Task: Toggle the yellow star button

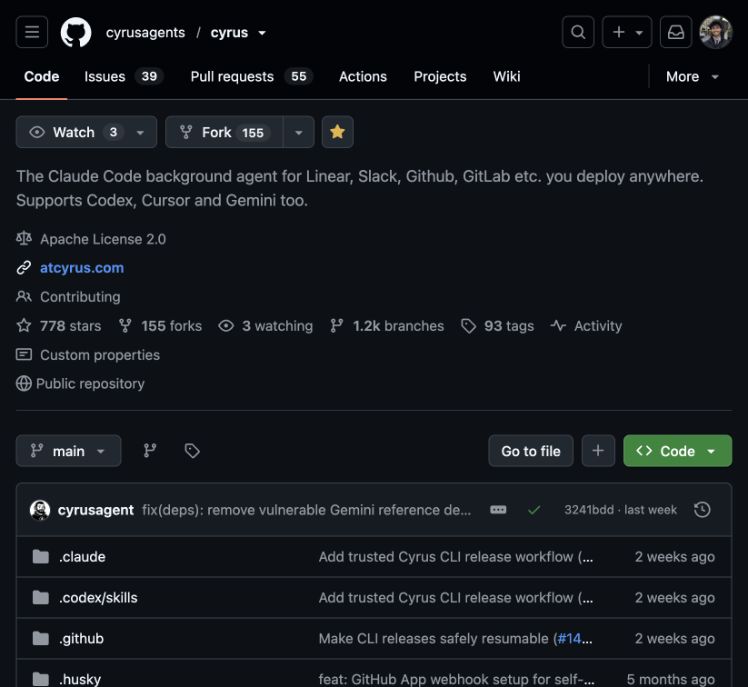Action: 337,132
